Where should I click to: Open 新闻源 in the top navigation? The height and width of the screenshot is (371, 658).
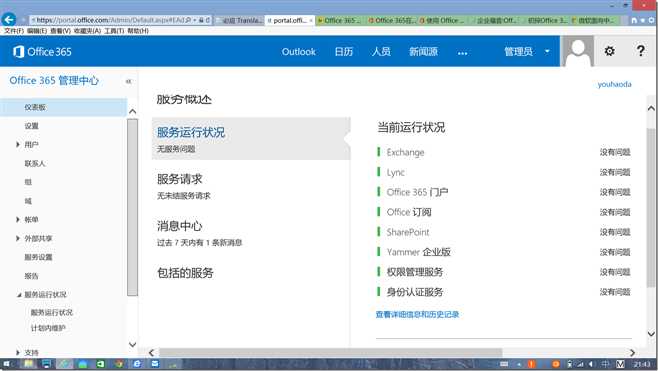click(423, 52)
